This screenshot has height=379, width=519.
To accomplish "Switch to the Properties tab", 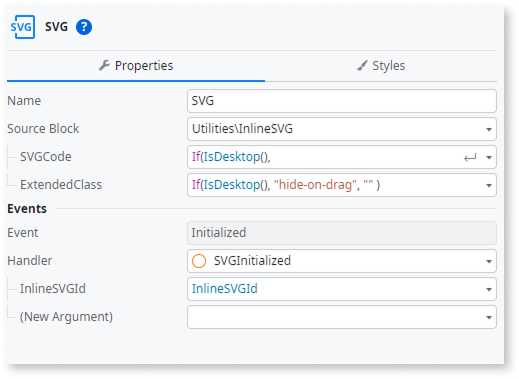I will tap(136, 66).
